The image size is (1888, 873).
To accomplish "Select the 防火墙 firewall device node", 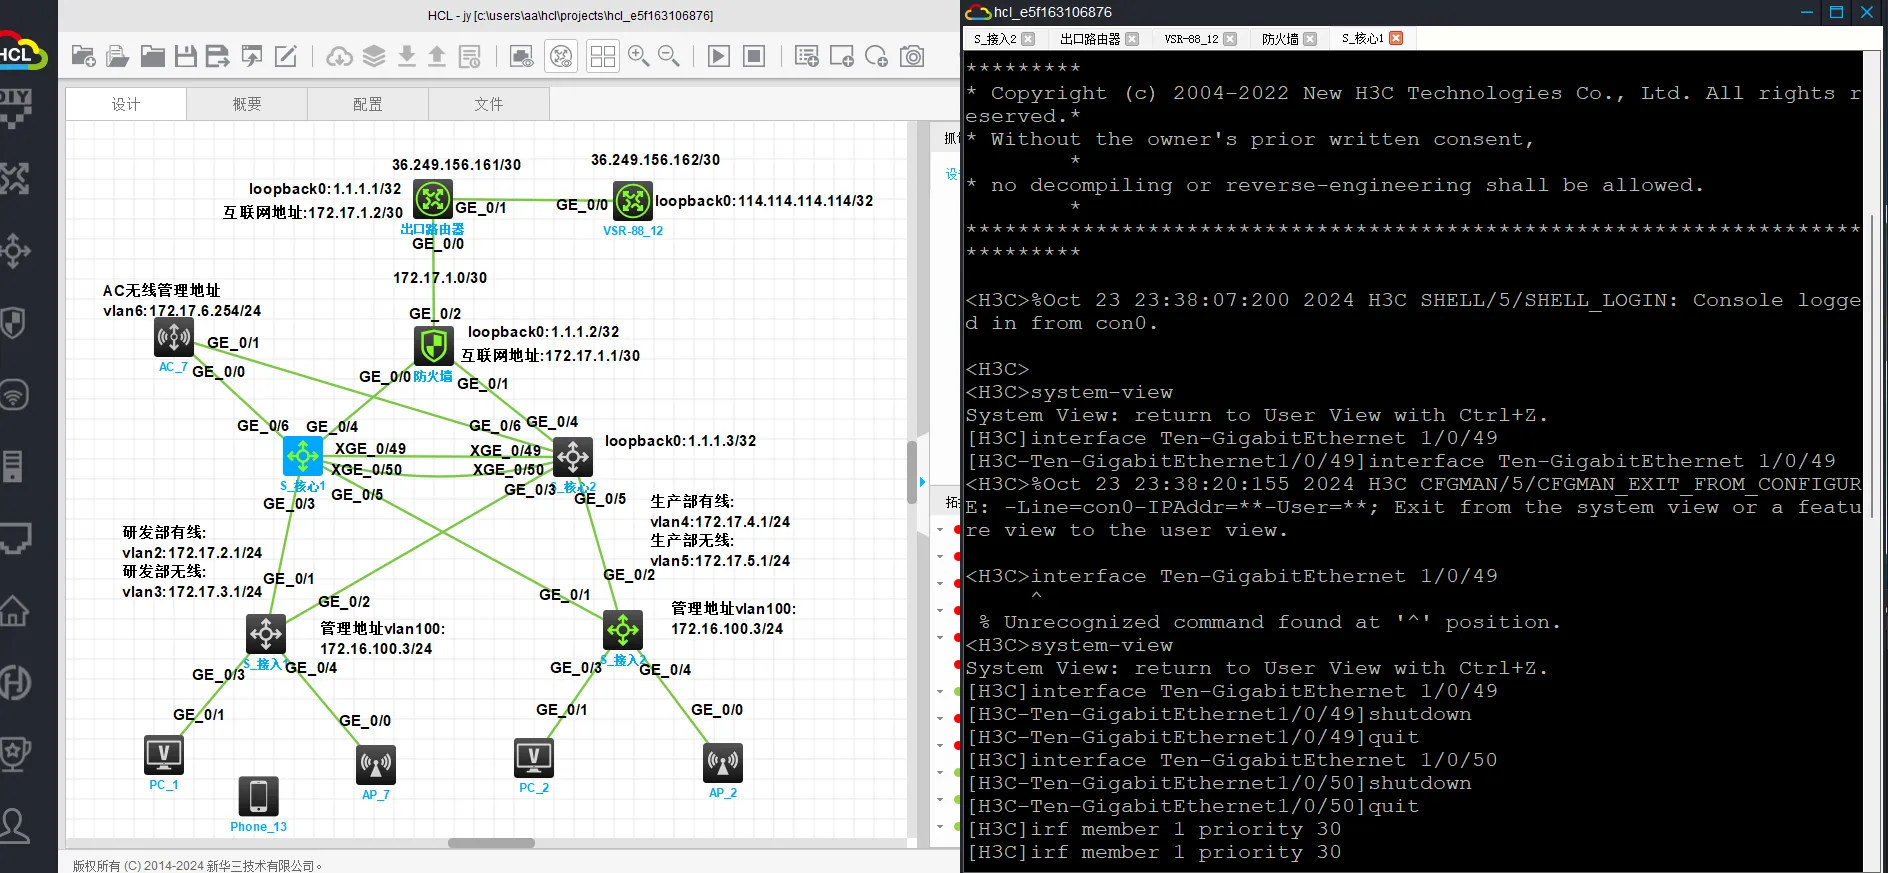I will click(x=434, y=346).
